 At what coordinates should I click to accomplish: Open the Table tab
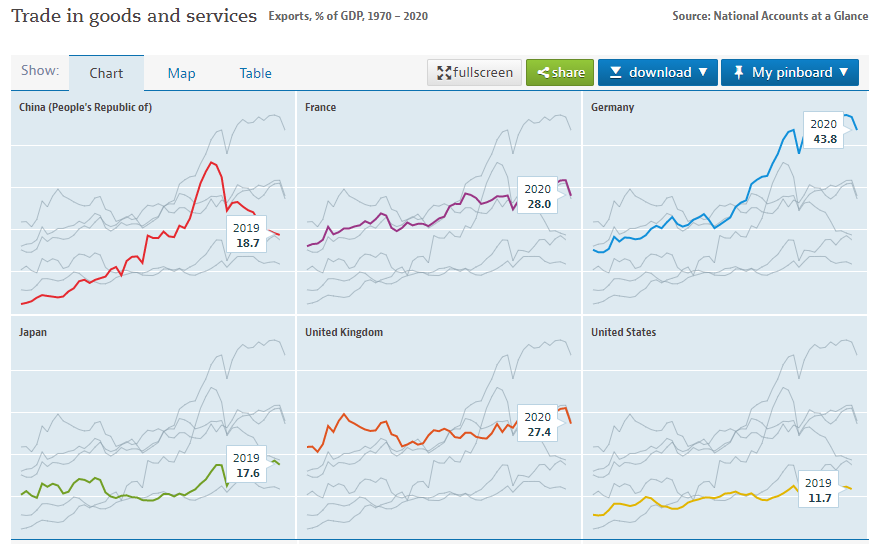point(256,73)
